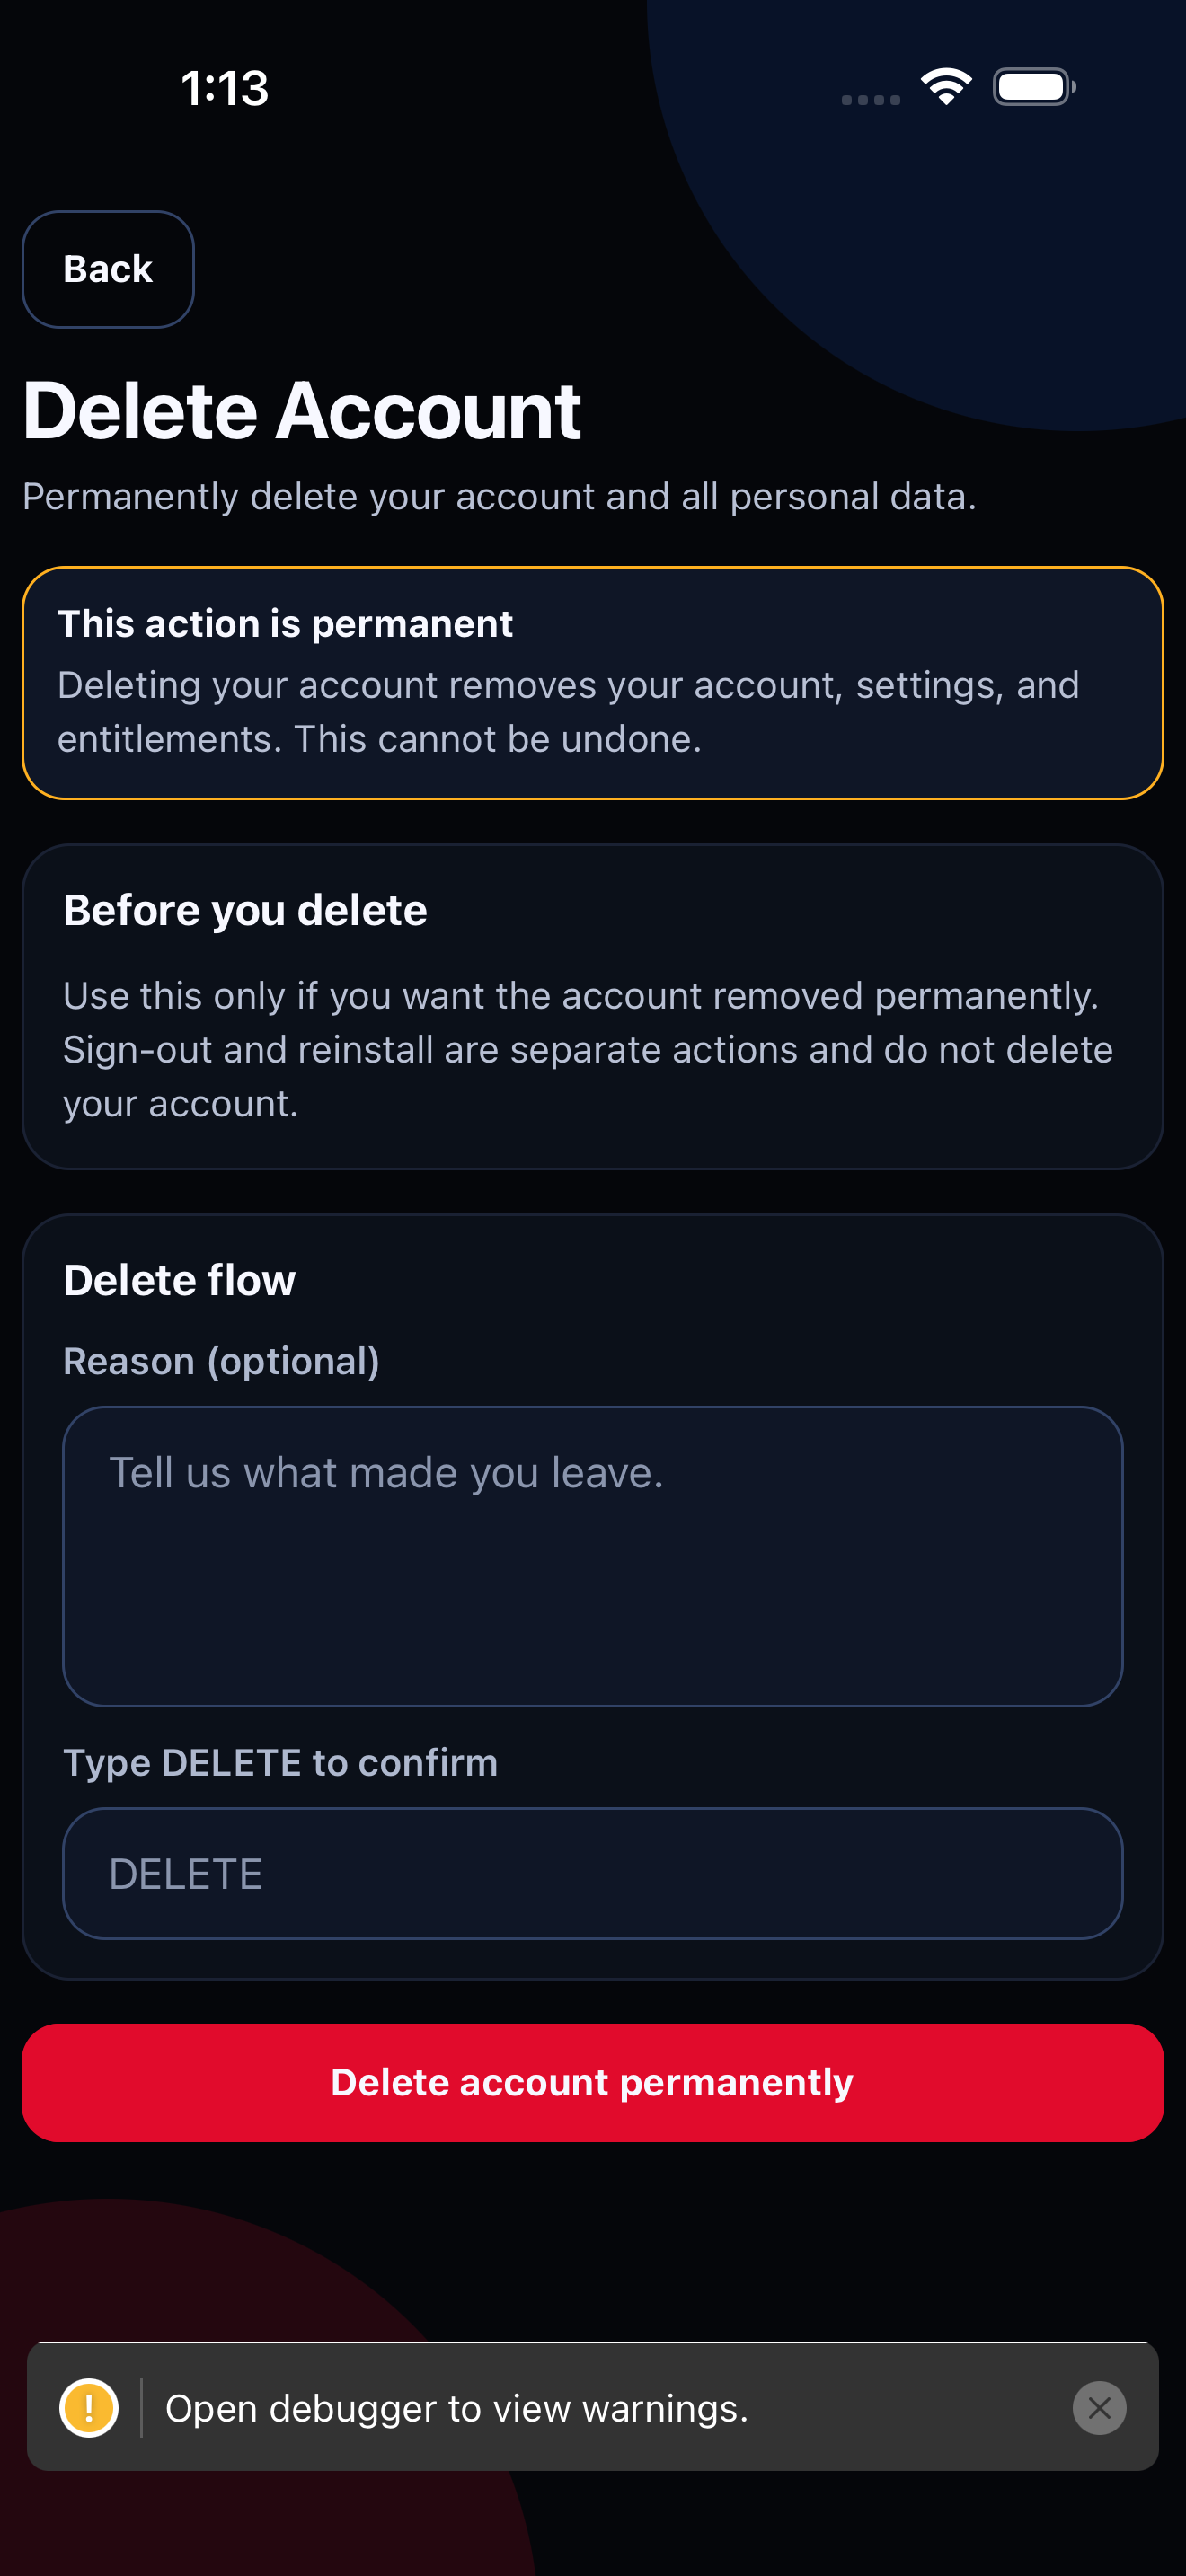Click inside the reason text area
This screenshot has width=1186, height=2576.
pos(593,1565)
